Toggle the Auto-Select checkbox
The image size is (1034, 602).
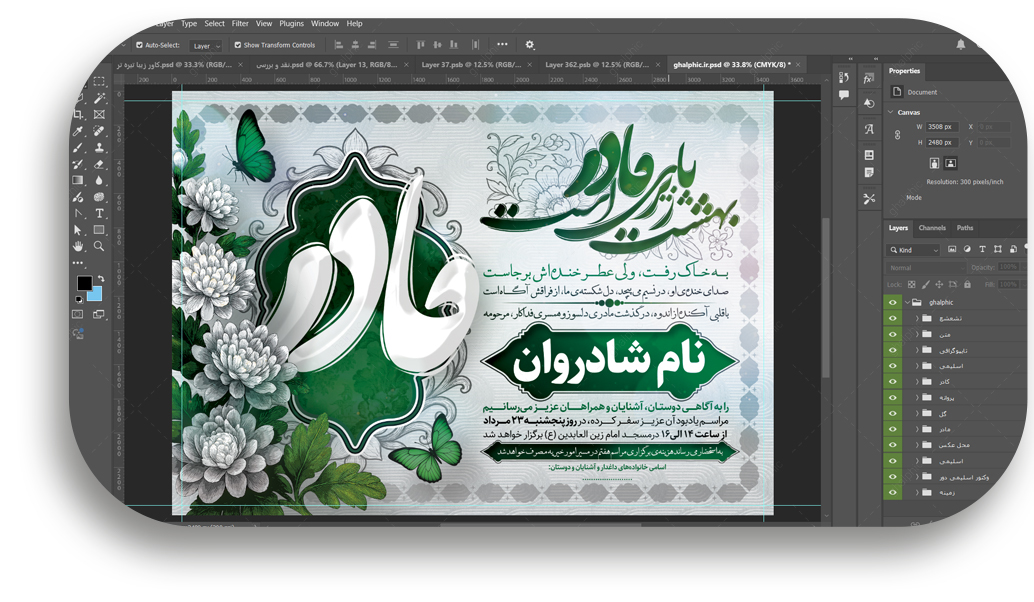[x=139, y=45]
